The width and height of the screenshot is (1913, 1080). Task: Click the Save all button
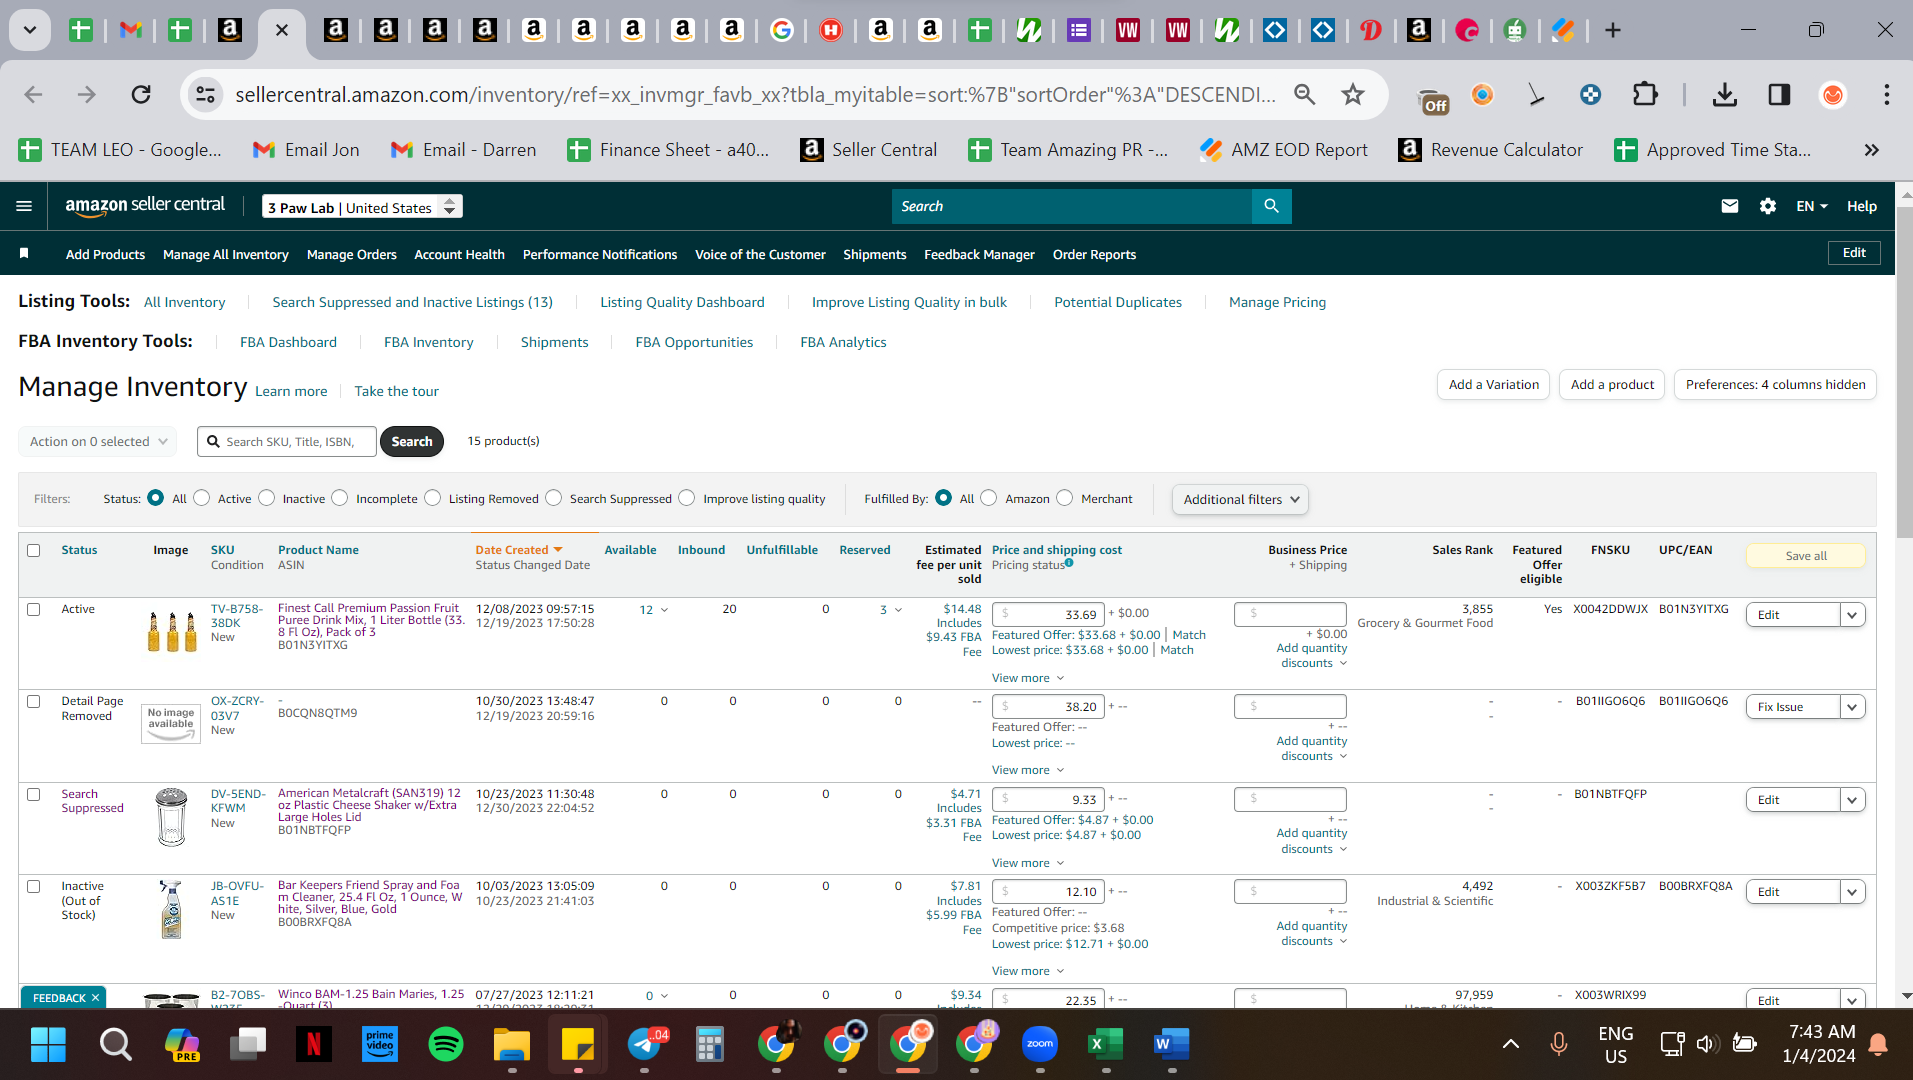point(1806,556)
